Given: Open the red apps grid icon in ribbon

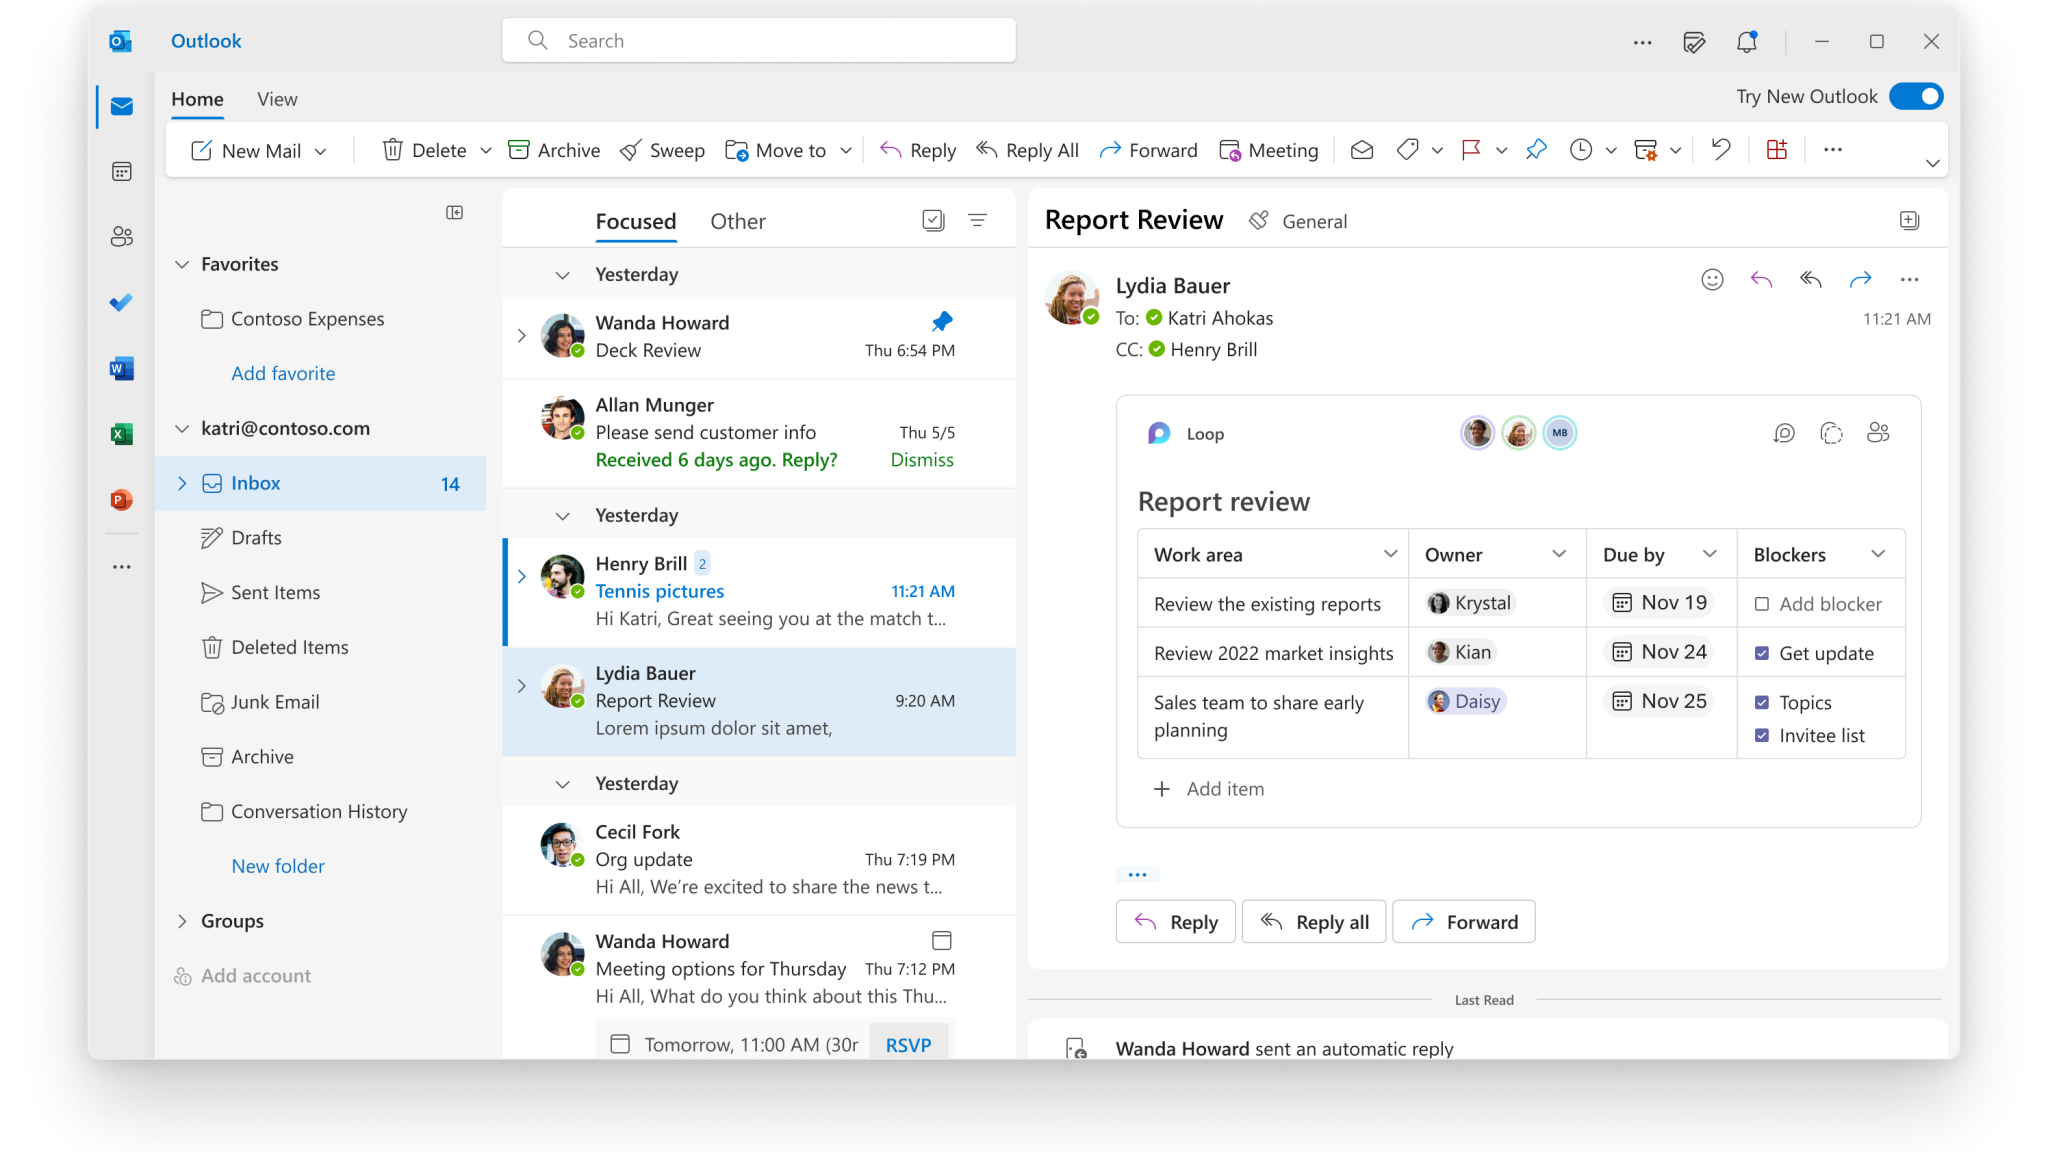Looking at the screenshot, I should tap(1777, 150).
